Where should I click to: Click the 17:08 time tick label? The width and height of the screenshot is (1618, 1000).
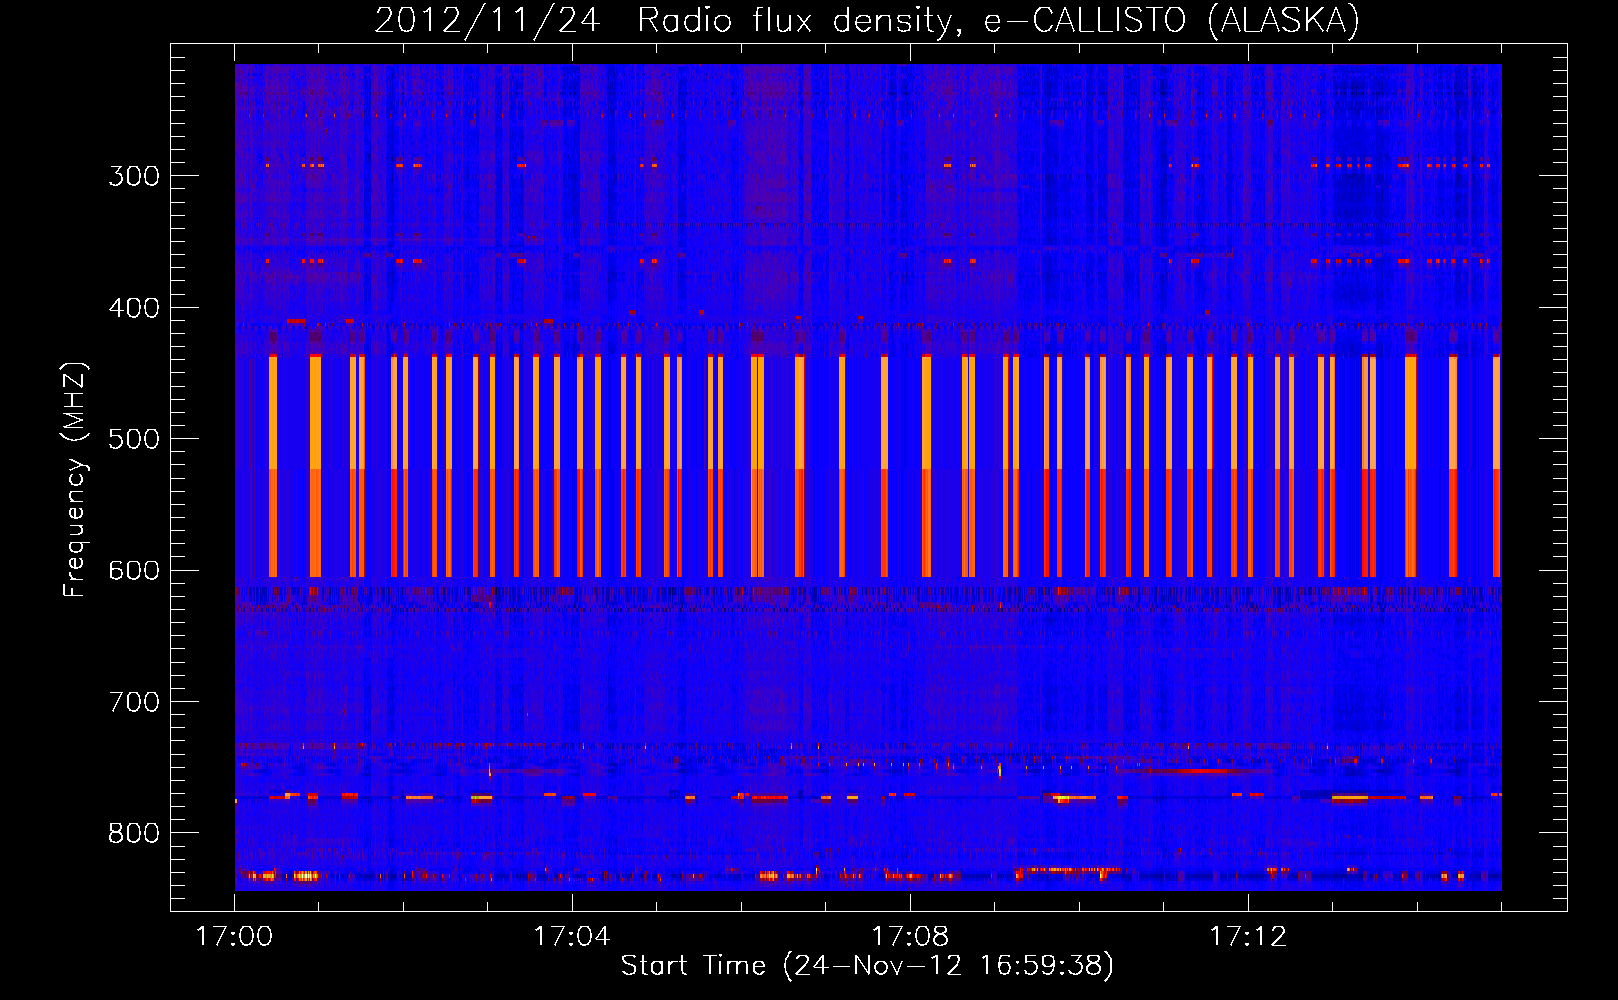(x=910, y=937)
